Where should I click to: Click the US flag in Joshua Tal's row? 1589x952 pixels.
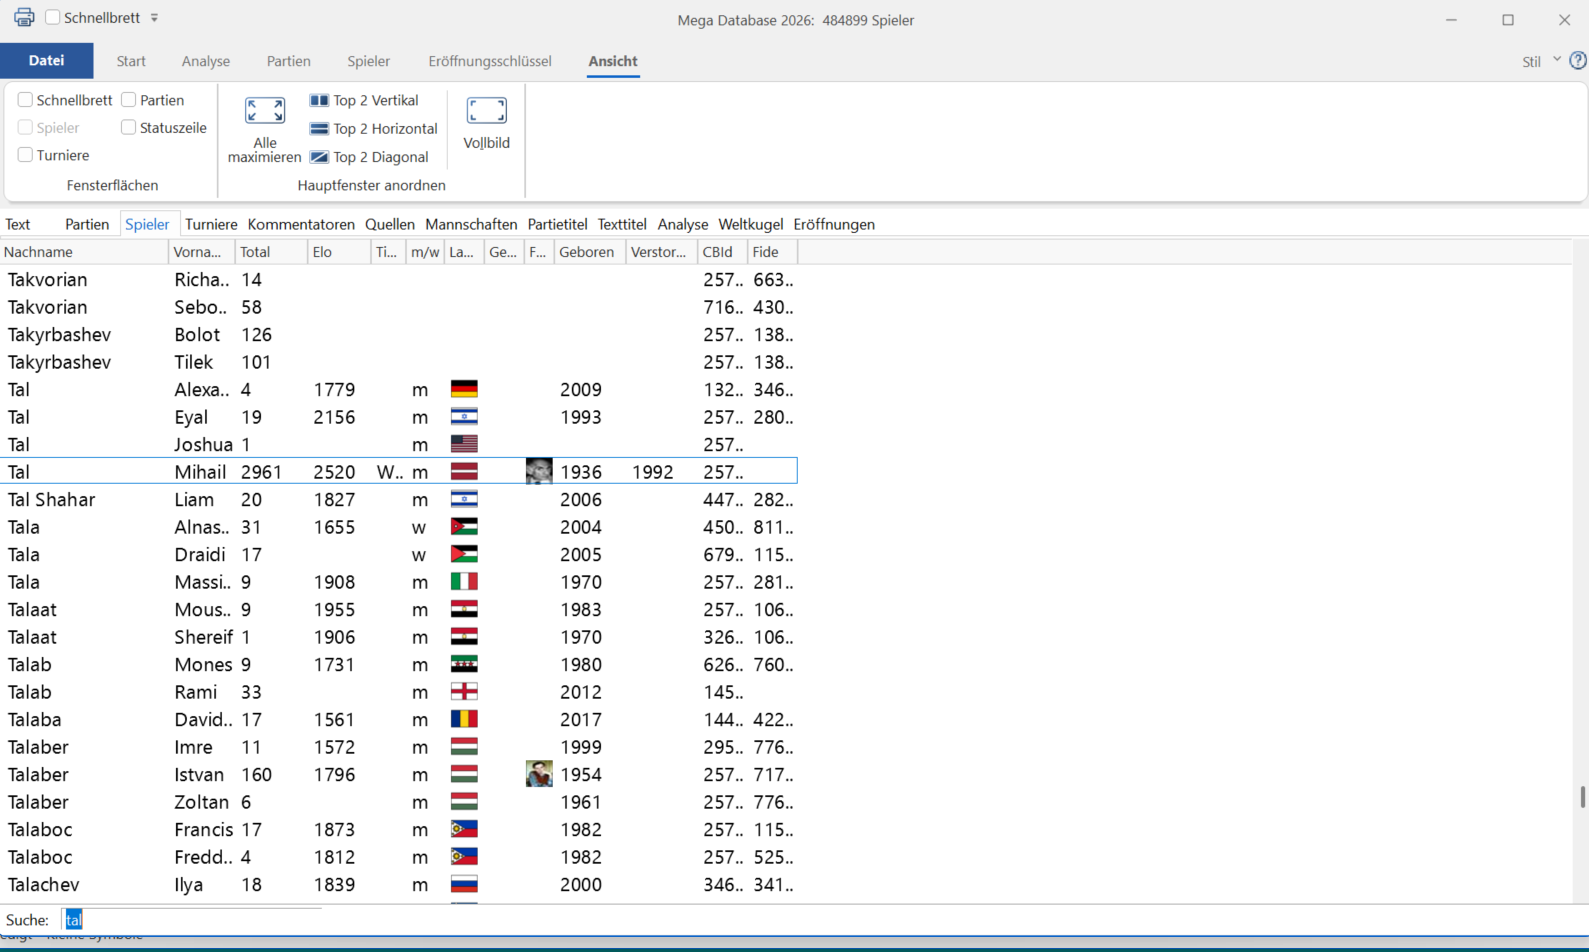[x=464, y=444]
